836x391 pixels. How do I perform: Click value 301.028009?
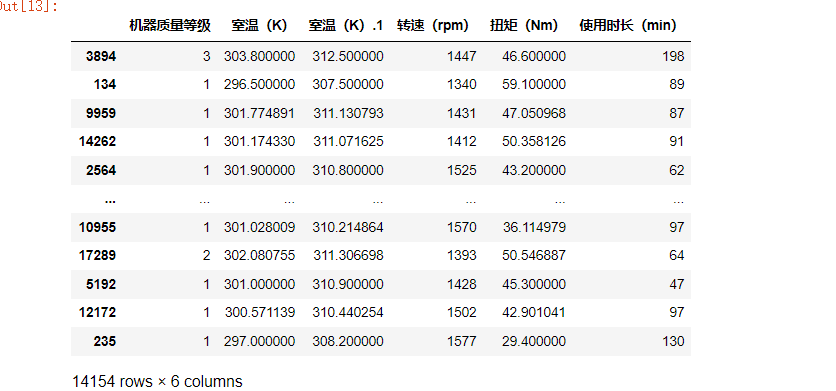[260, 228]
